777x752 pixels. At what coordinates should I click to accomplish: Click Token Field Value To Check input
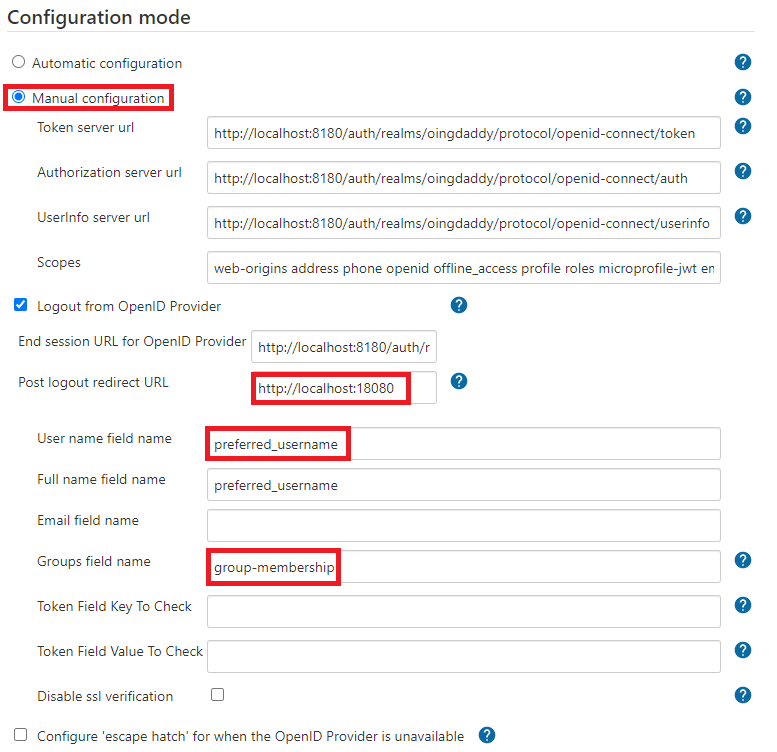pyautogui.click(x=463, y=657)
